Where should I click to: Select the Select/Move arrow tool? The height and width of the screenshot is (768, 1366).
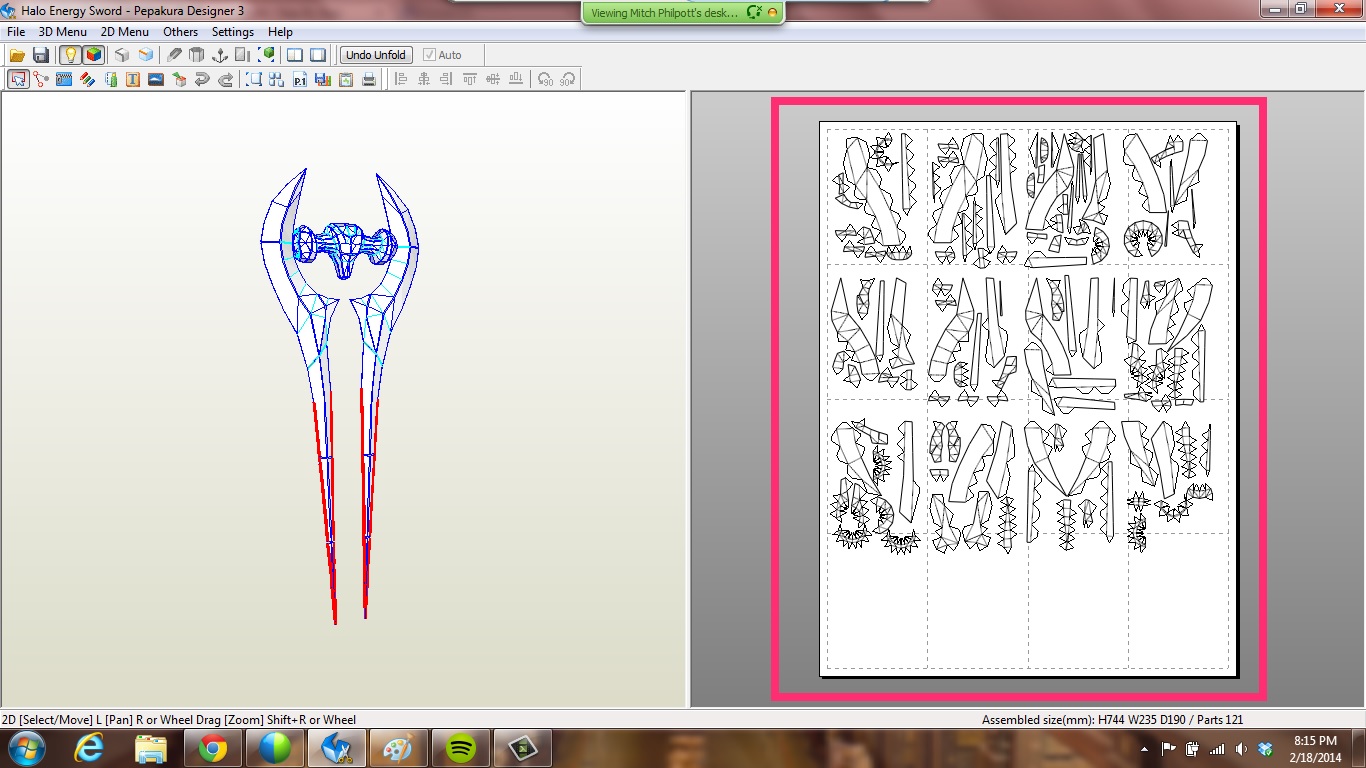pos(18,79)
